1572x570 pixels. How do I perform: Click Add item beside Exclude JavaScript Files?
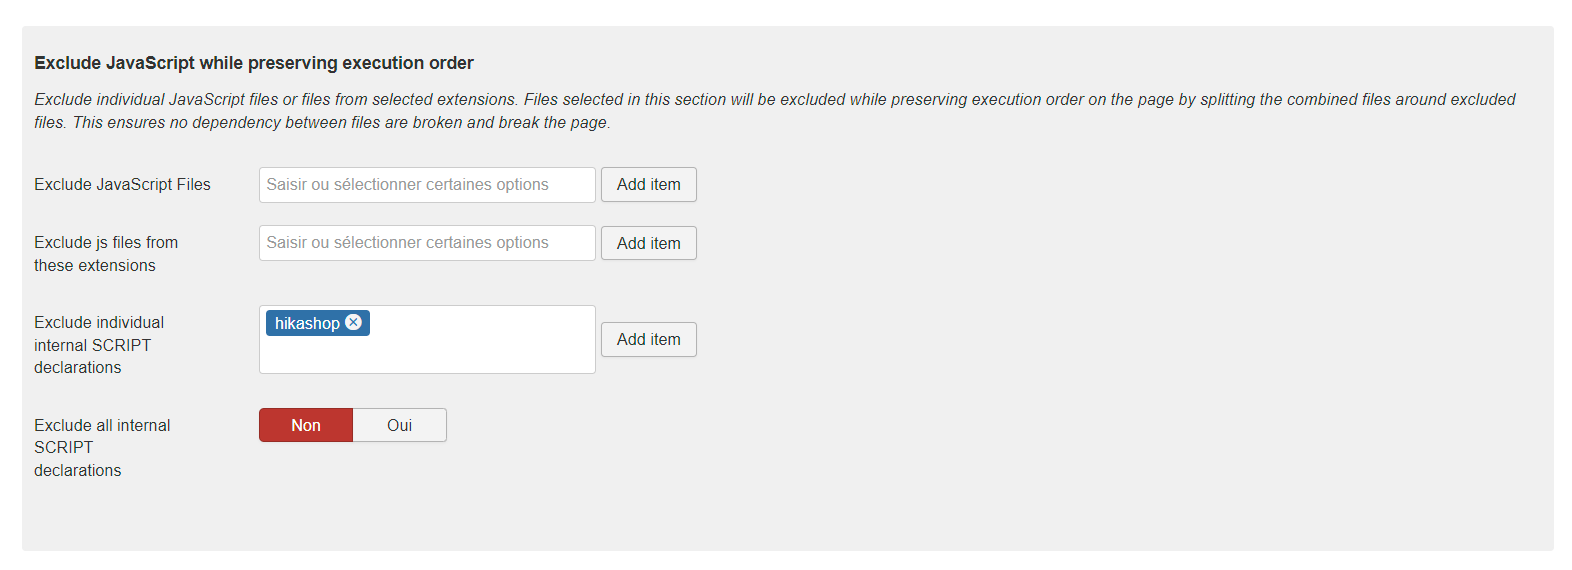pyautogui.click(x=648, y=185)
